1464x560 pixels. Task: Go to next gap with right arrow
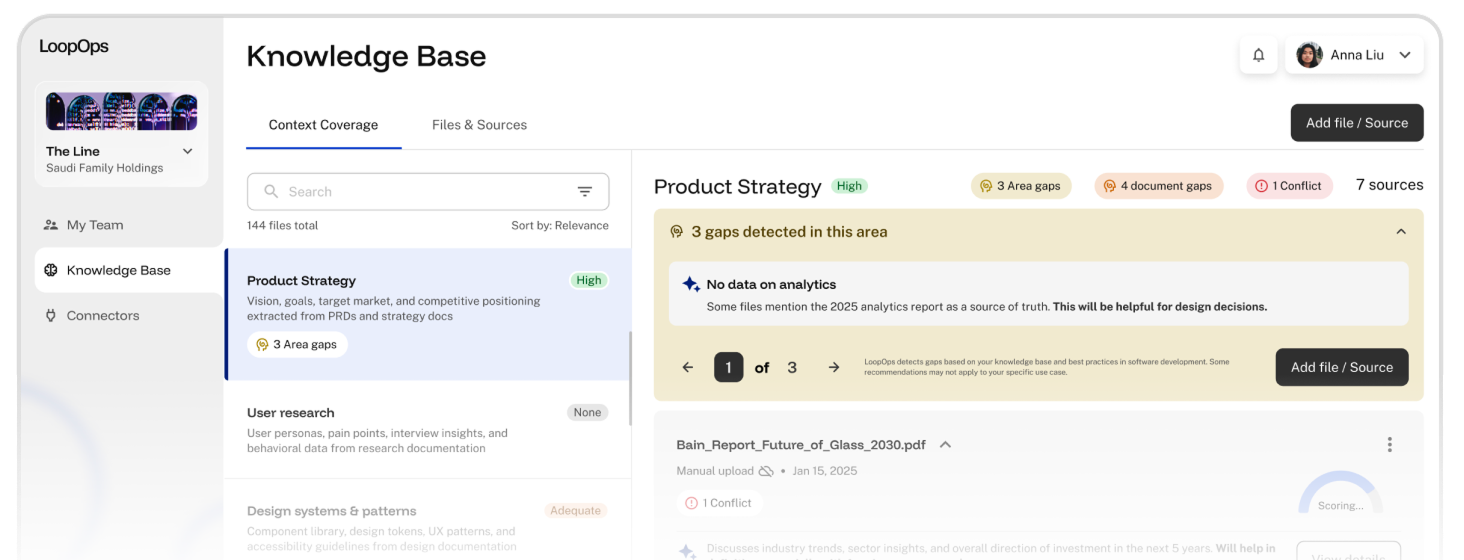(834, 367)
